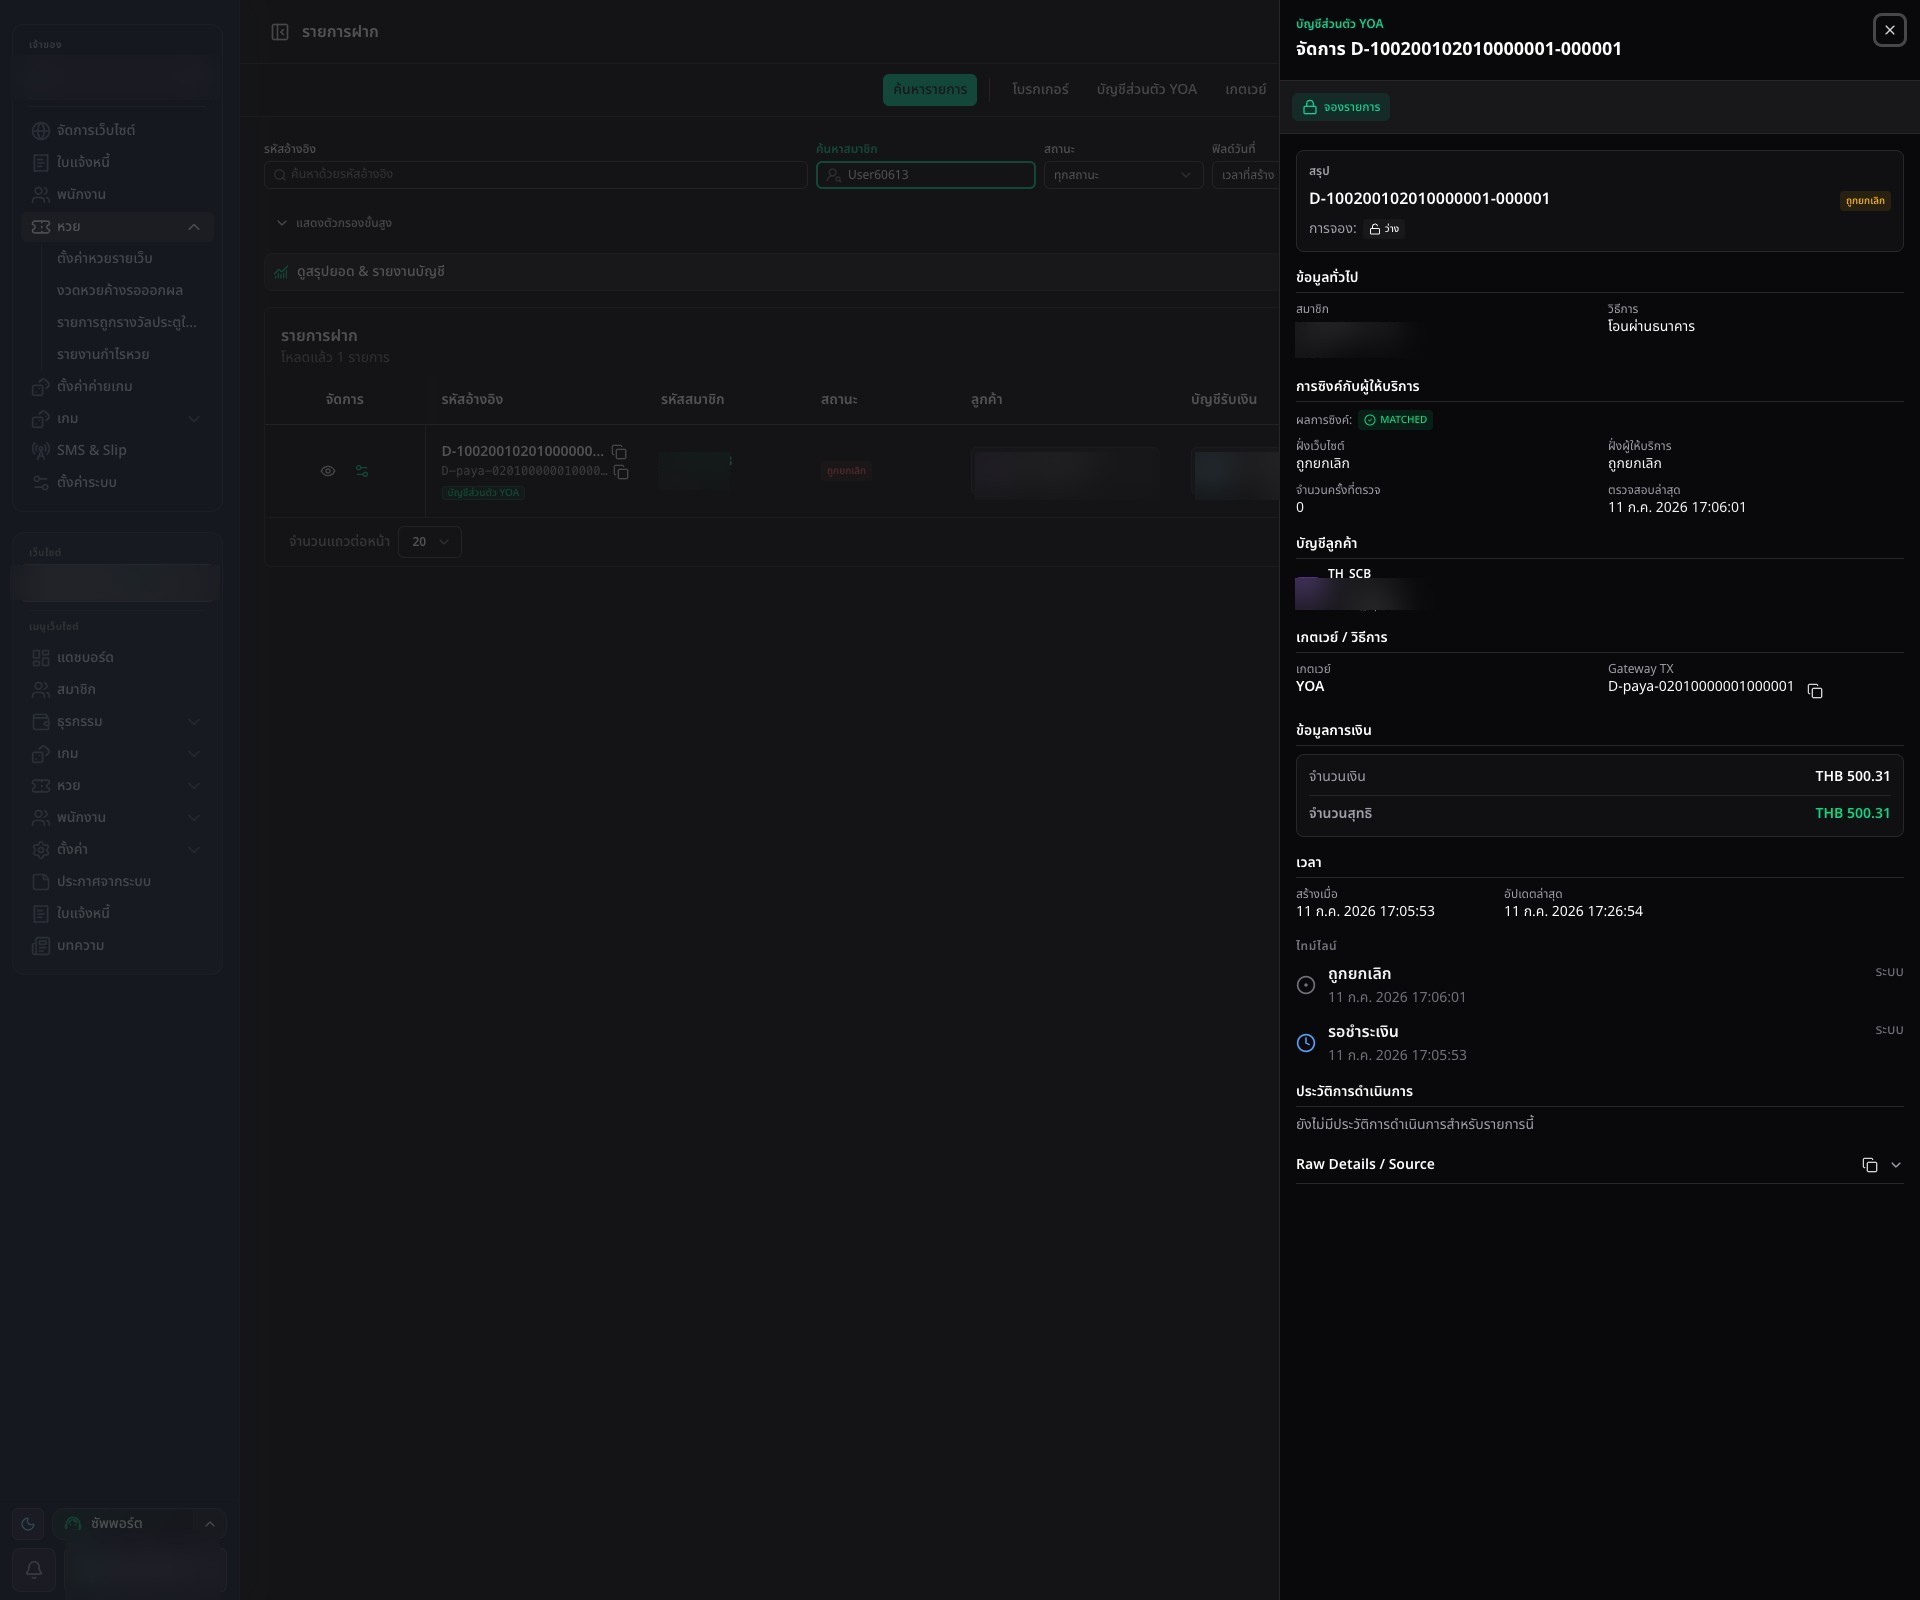Open บทความ in the website menu
1920x1600 pixels.
pyautogui.click(x=117, y=946)
